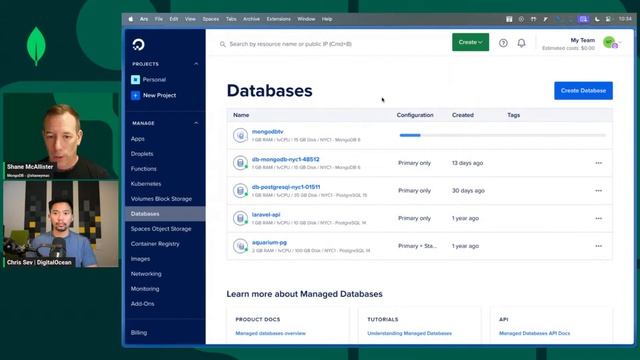
Task: Go to Images in sidebar
Action: pyautogui.click(x=140, y=259)
